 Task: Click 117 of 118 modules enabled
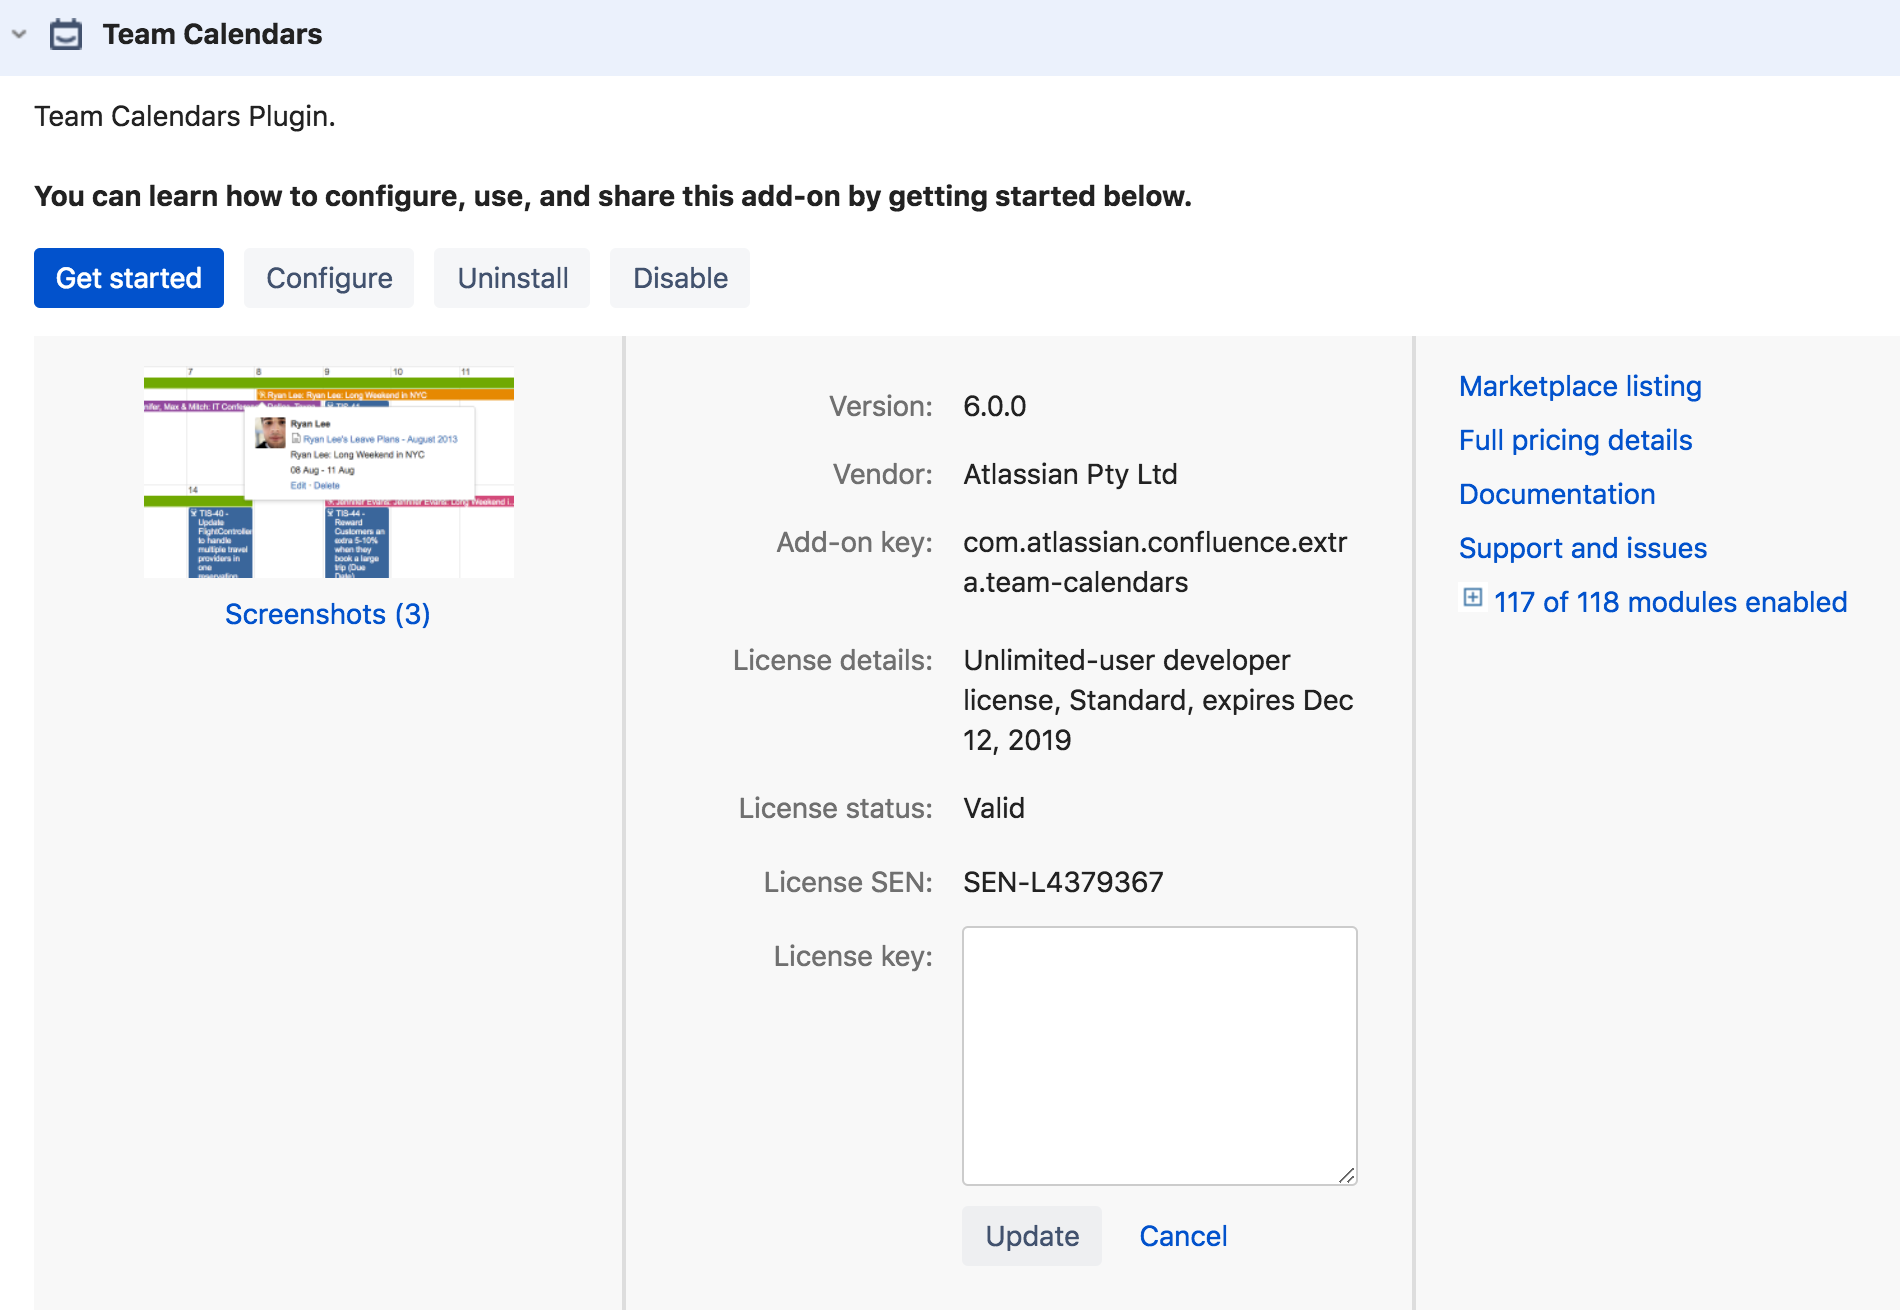point(1670,602)
